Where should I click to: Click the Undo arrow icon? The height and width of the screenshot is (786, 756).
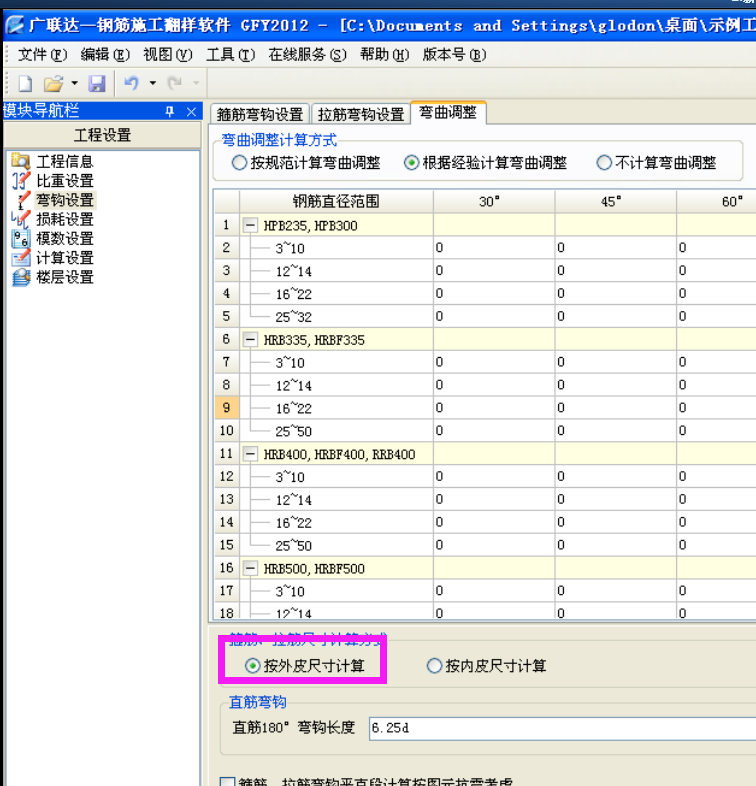click(131, 83)
